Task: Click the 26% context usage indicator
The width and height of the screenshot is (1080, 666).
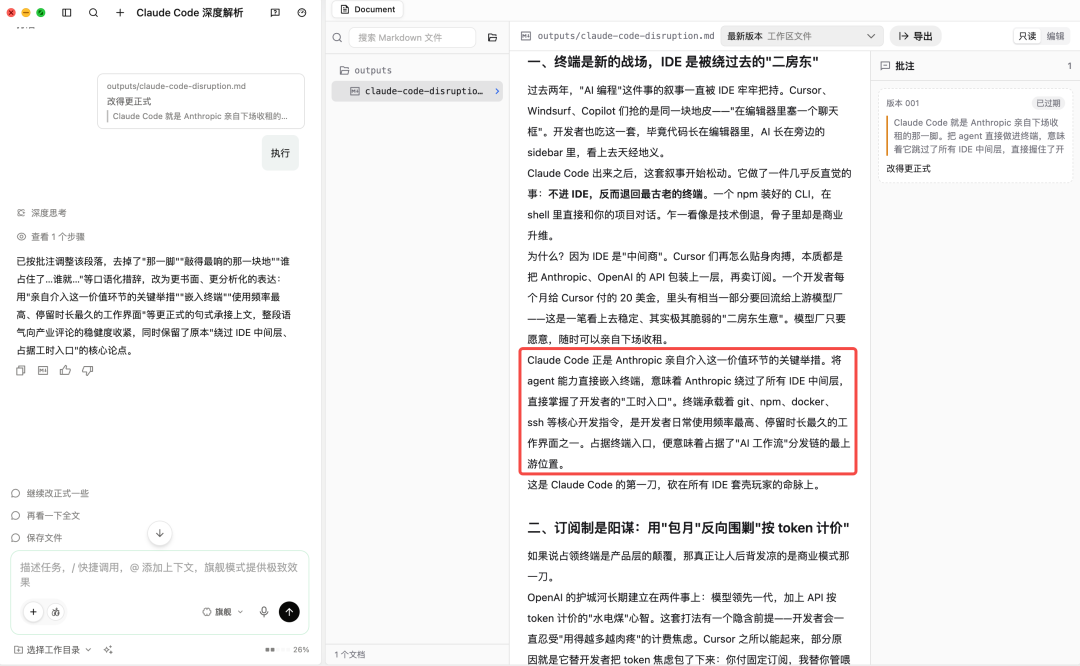Action: 288,649
